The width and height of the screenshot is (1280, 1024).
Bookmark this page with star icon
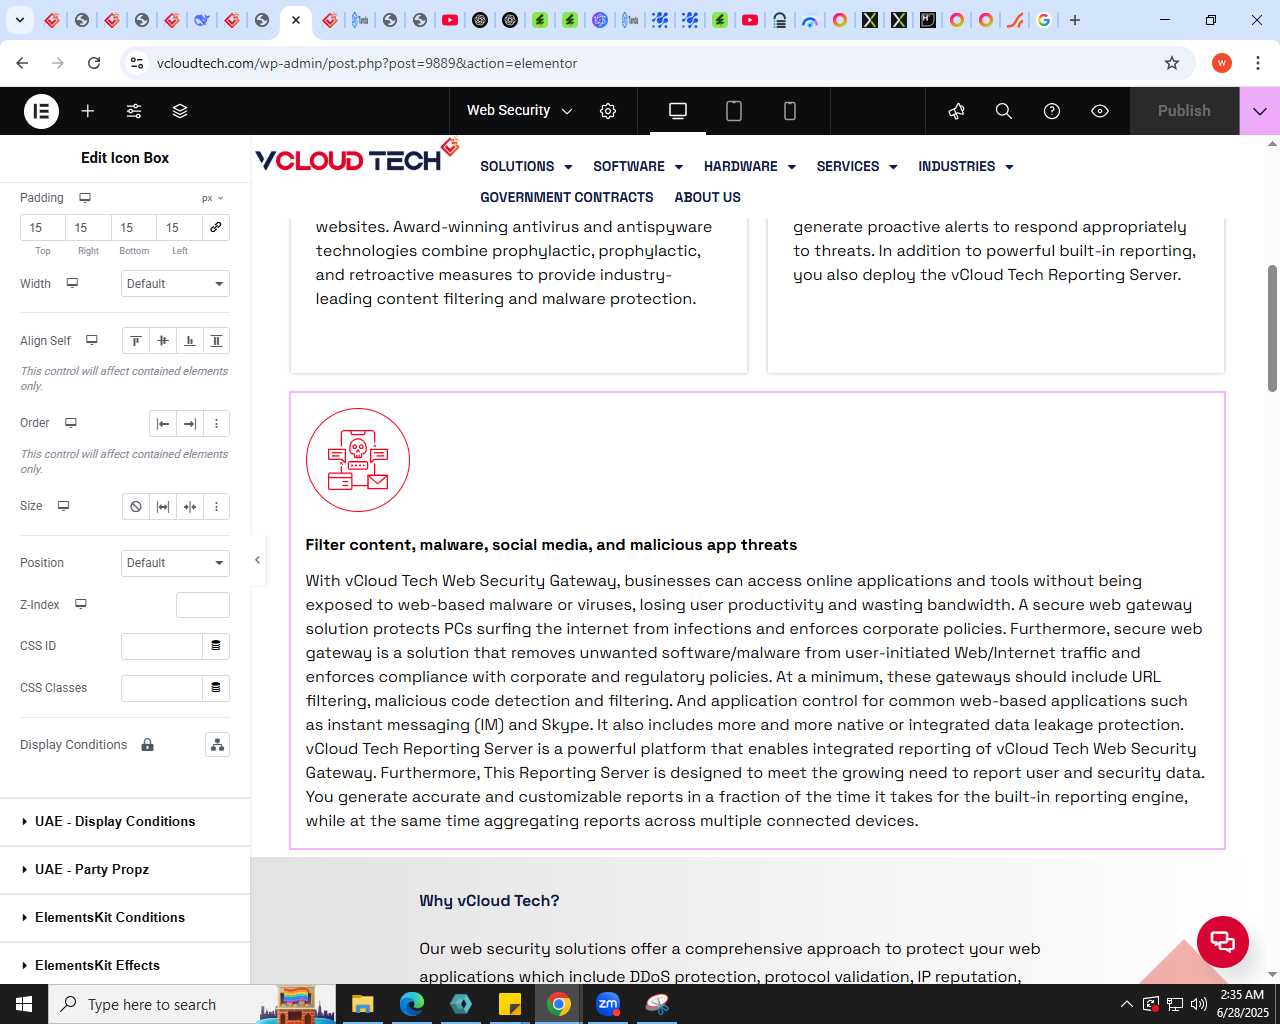point(1172,63)
